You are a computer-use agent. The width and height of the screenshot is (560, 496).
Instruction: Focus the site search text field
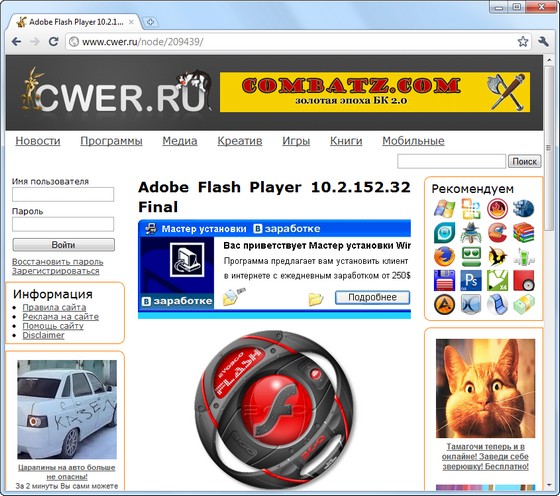(451, 161)
